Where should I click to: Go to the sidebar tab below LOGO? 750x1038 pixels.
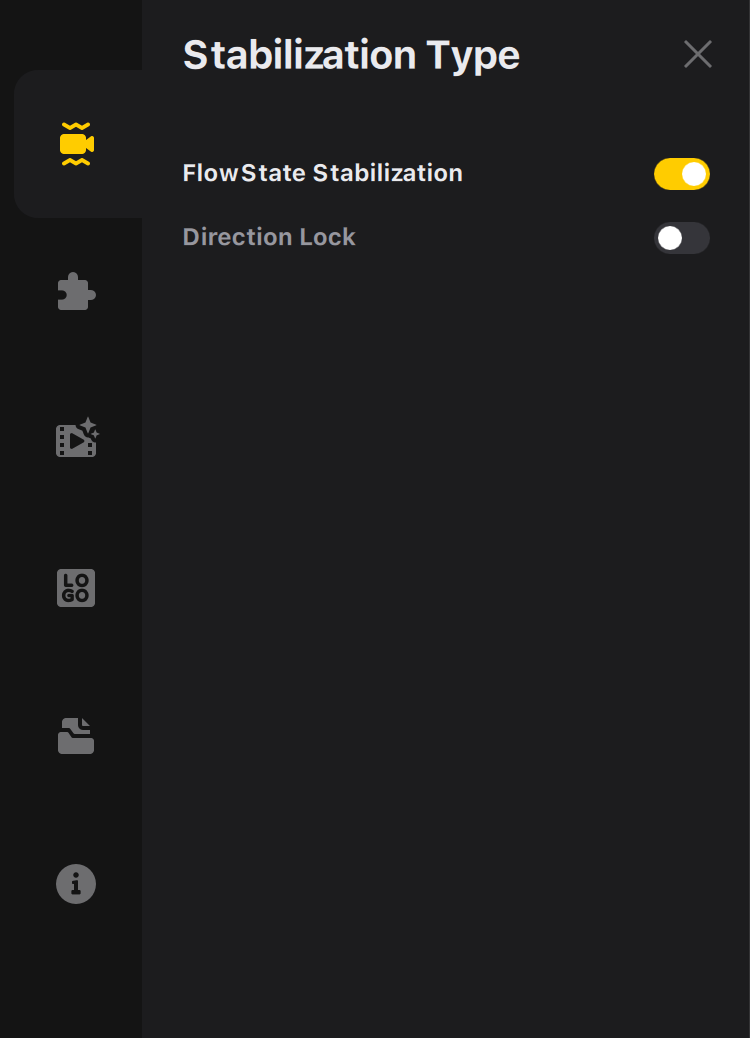point(76,735)
